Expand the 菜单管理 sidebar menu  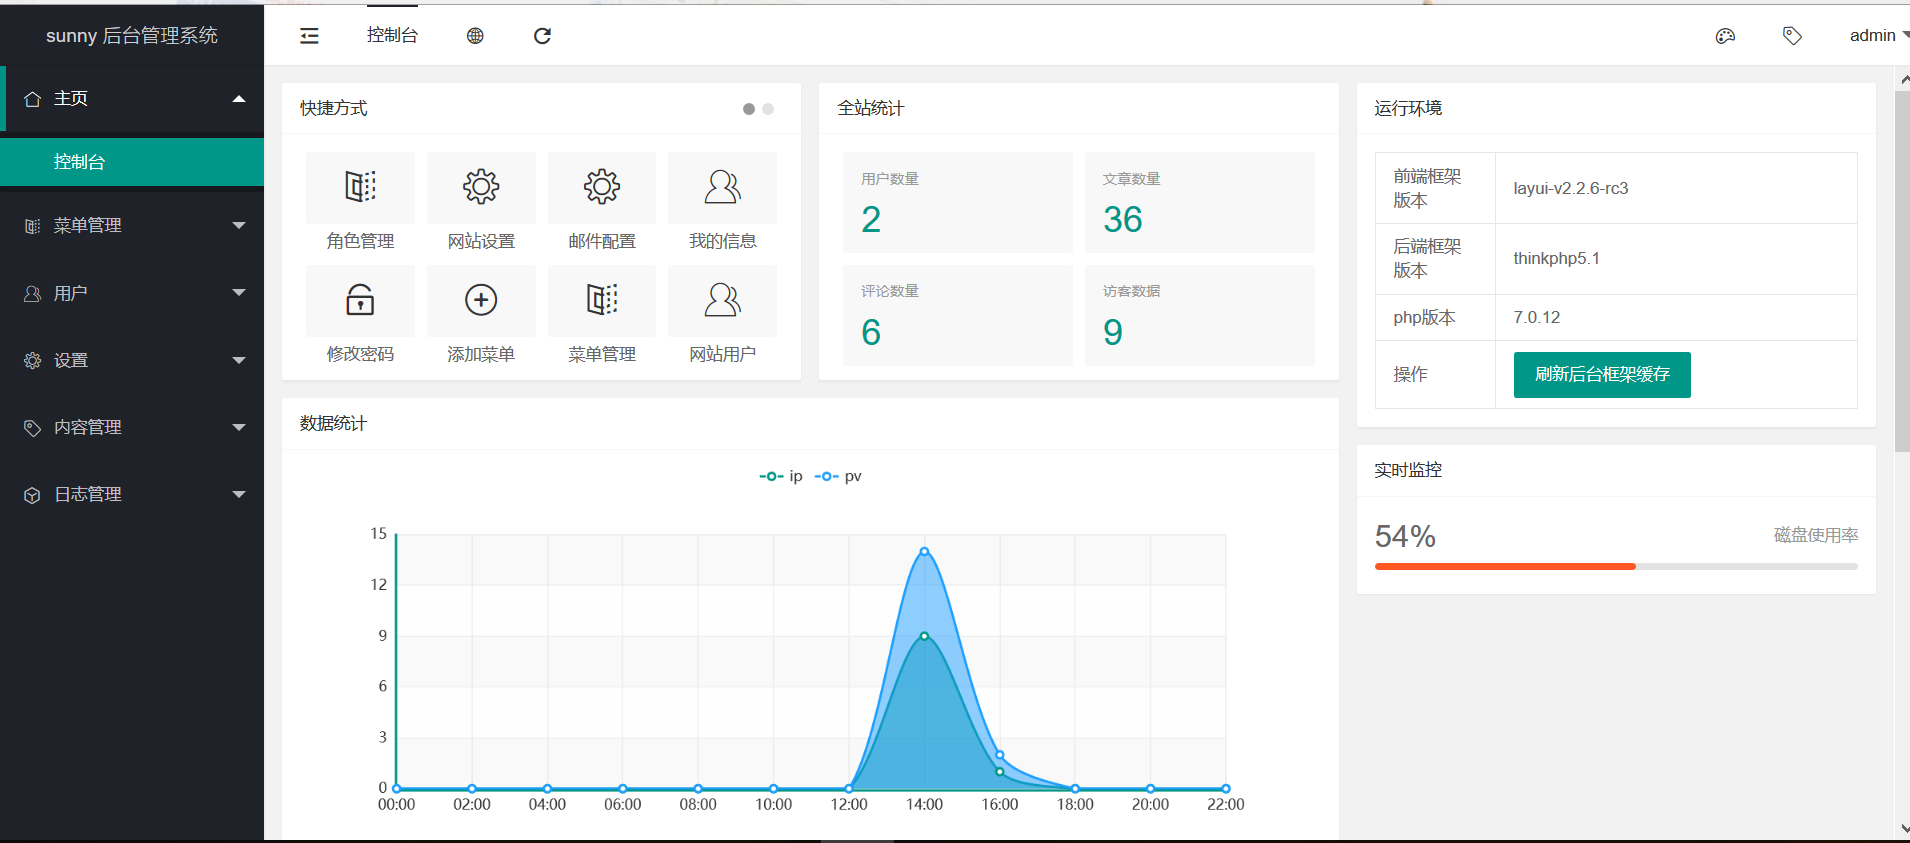point(132,226)
